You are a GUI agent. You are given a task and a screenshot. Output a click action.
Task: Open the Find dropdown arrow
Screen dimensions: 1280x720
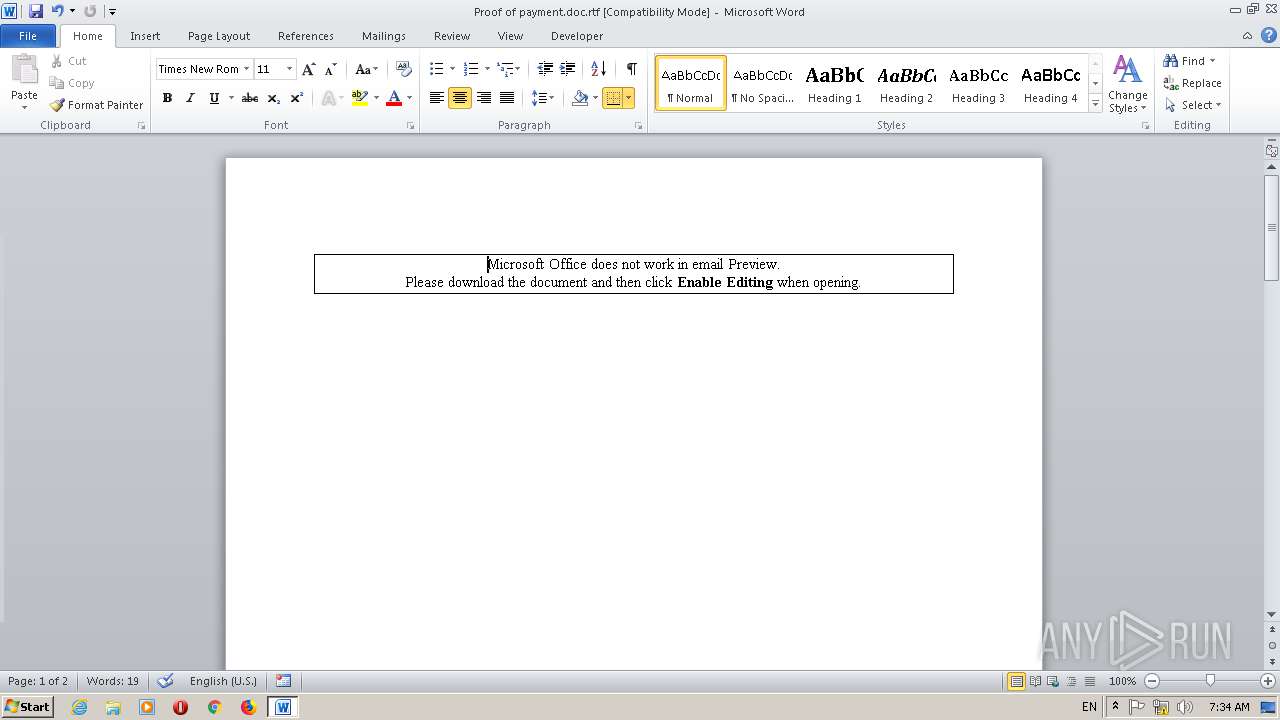(1213, 61)
